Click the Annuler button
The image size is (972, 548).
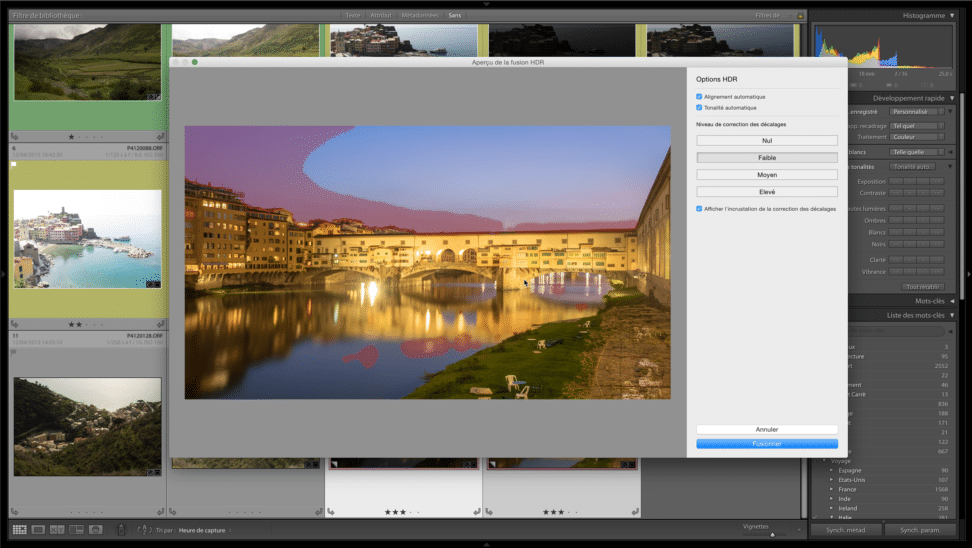point(767,429)
